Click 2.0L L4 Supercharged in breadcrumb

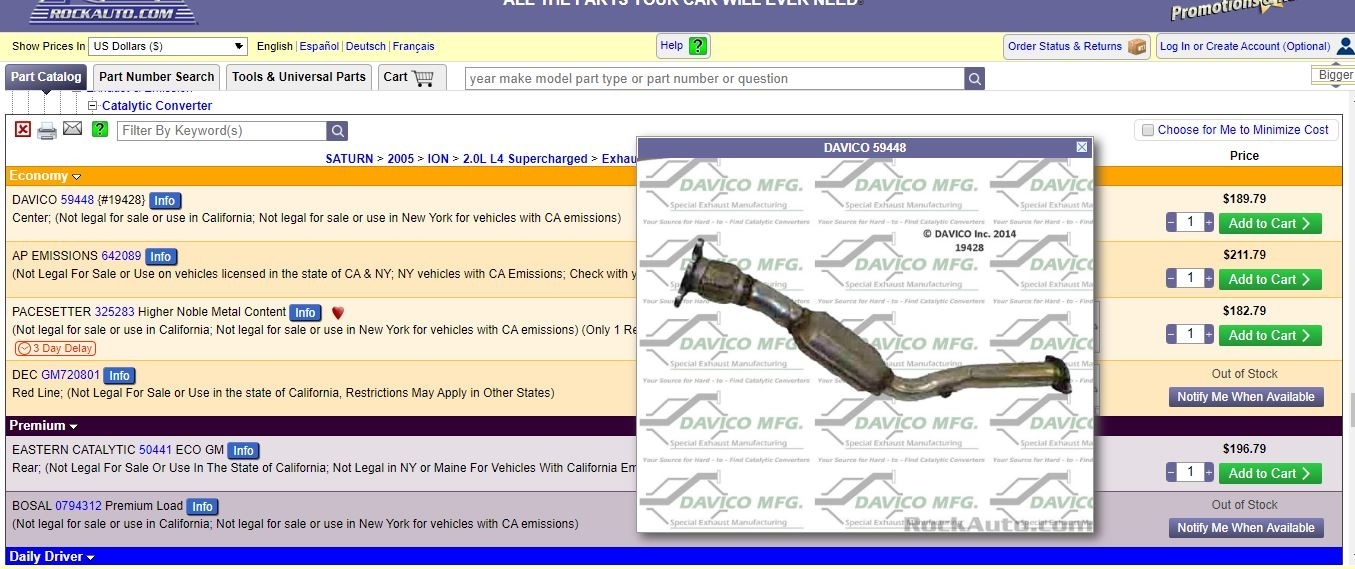[525, 159]
